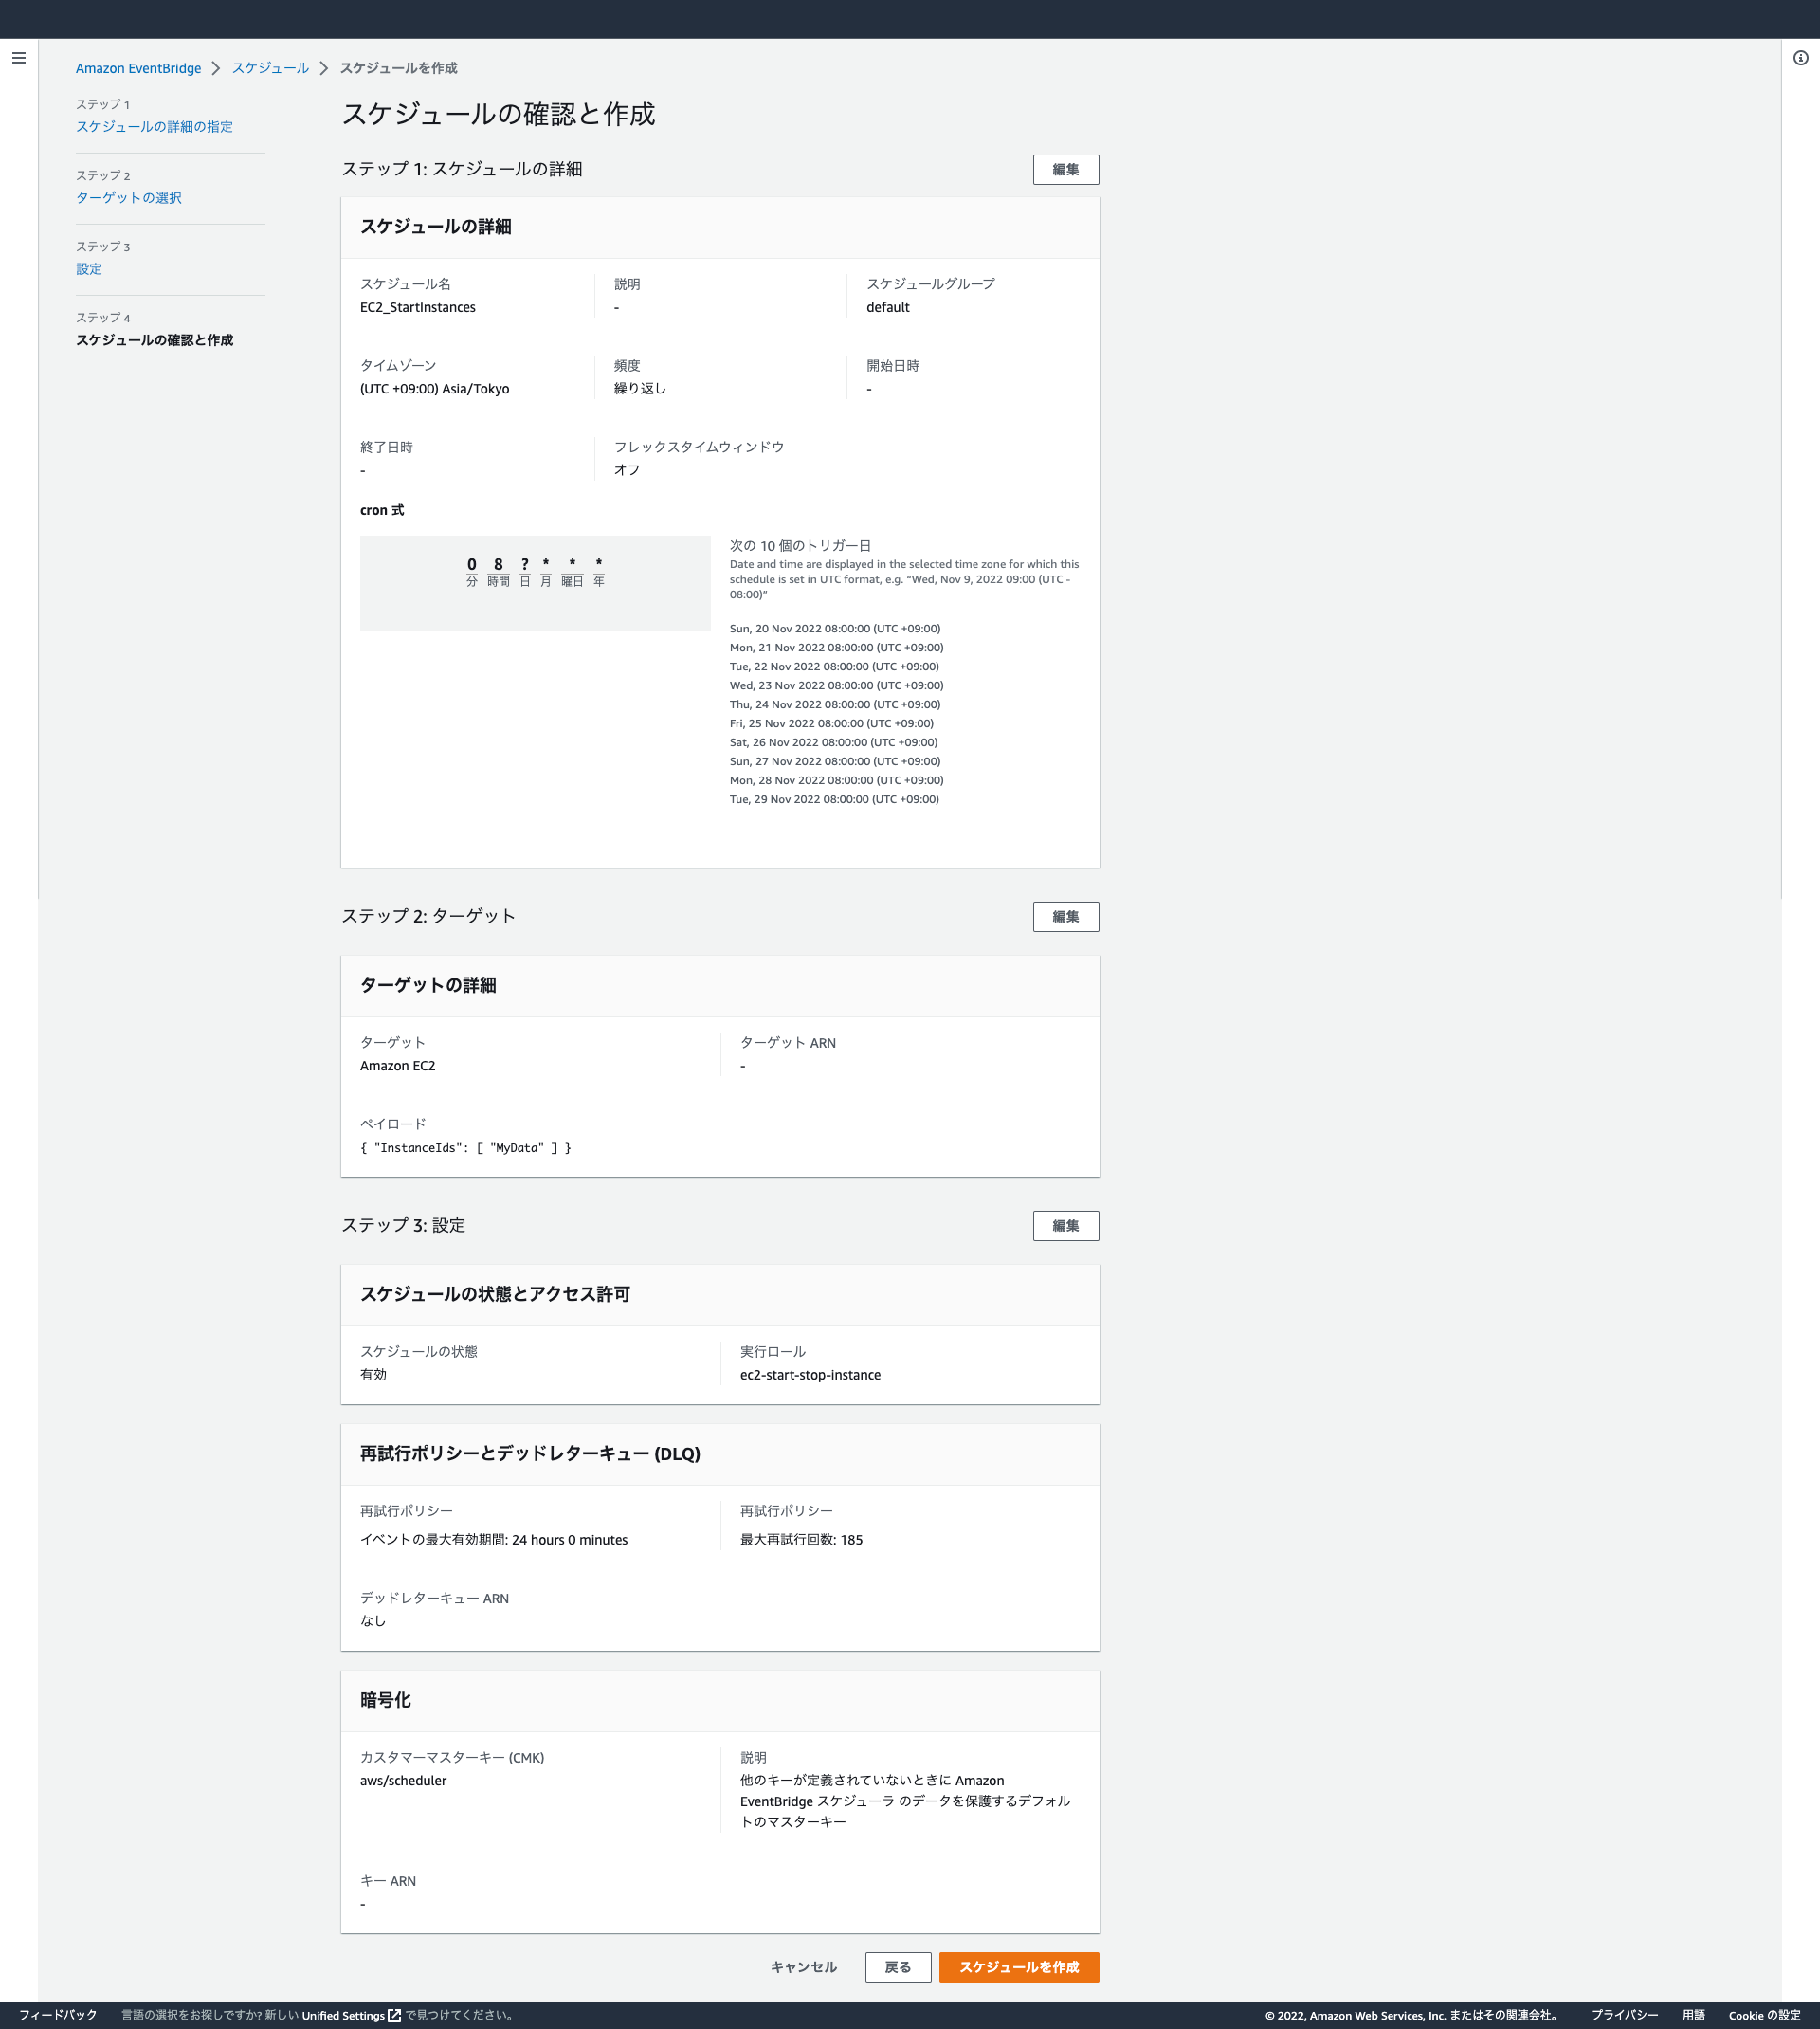Click 編集 for ステップ 2 targets
The image size is (1820, 2029).
click(1065, 916)
